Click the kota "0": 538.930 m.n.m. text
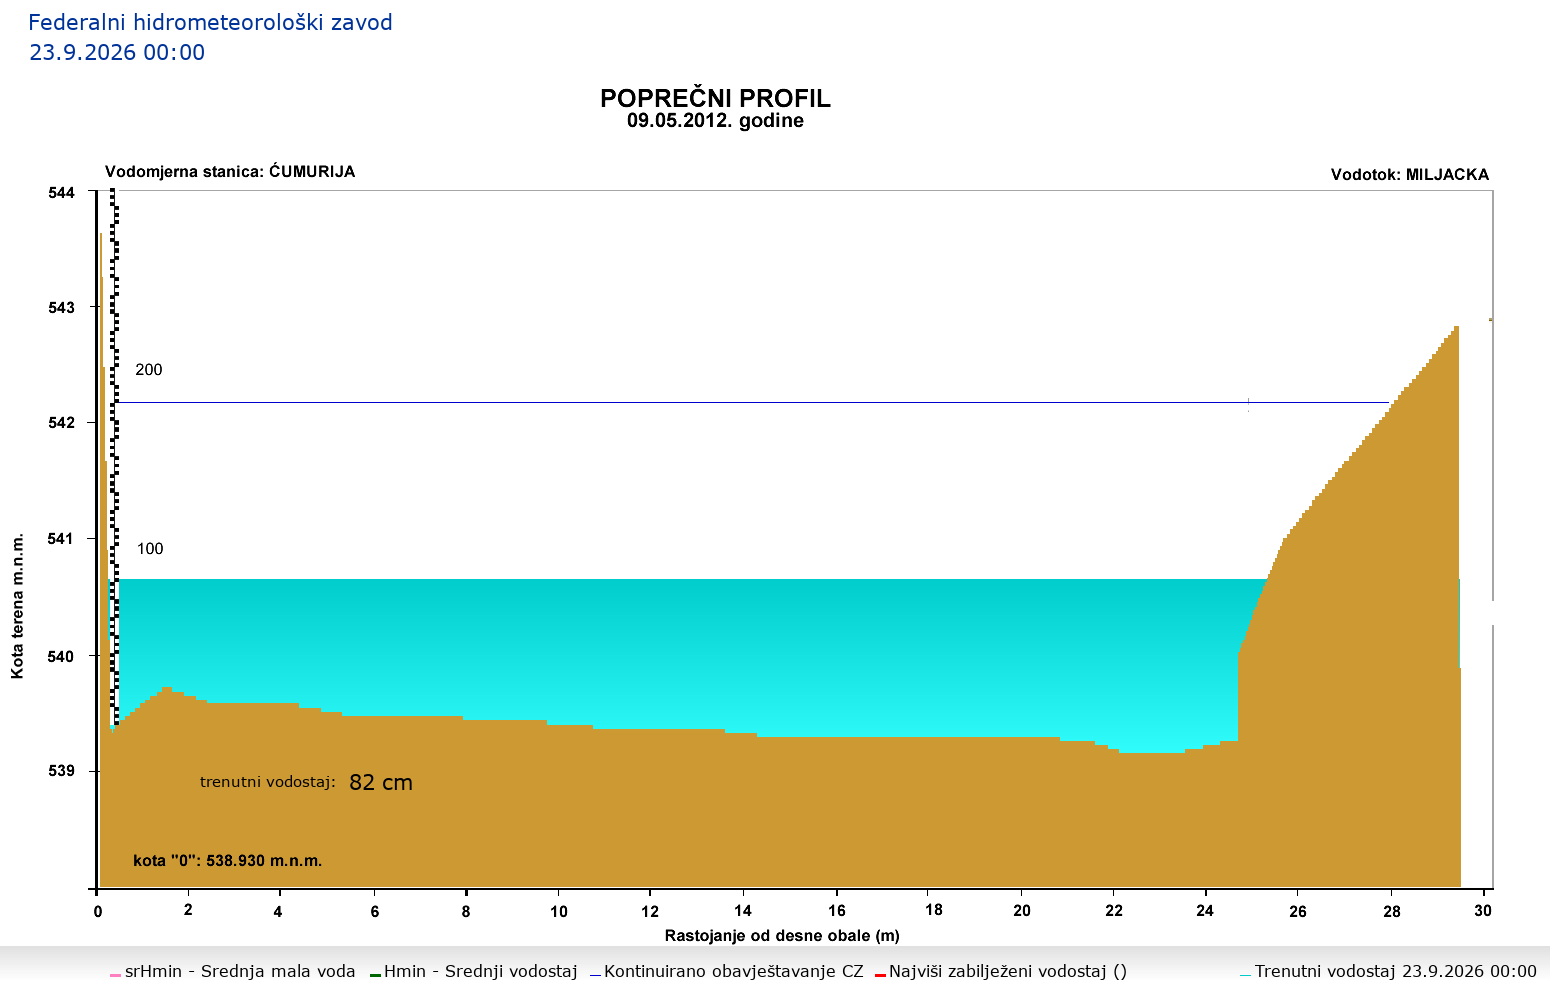The height and width of the screenshot is (1000, 1550). 228,860
